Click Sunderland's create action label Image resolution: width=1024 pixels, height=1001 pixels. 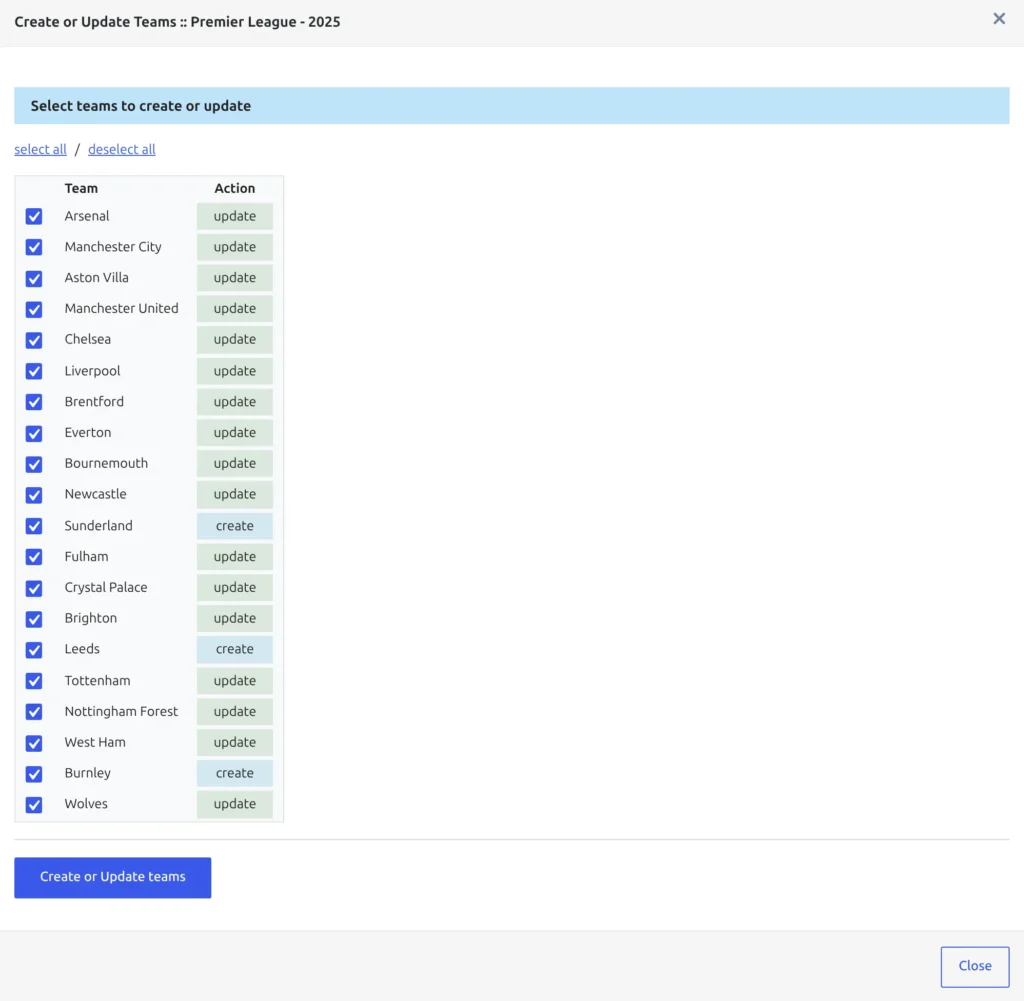[x=234, y=526]
